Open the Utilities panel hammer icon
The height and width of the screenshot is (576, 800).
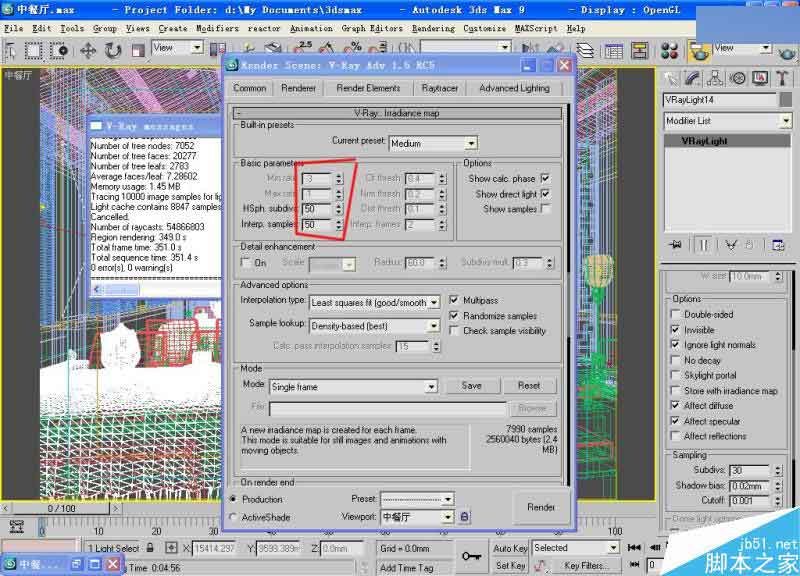[x=781, y=76]
